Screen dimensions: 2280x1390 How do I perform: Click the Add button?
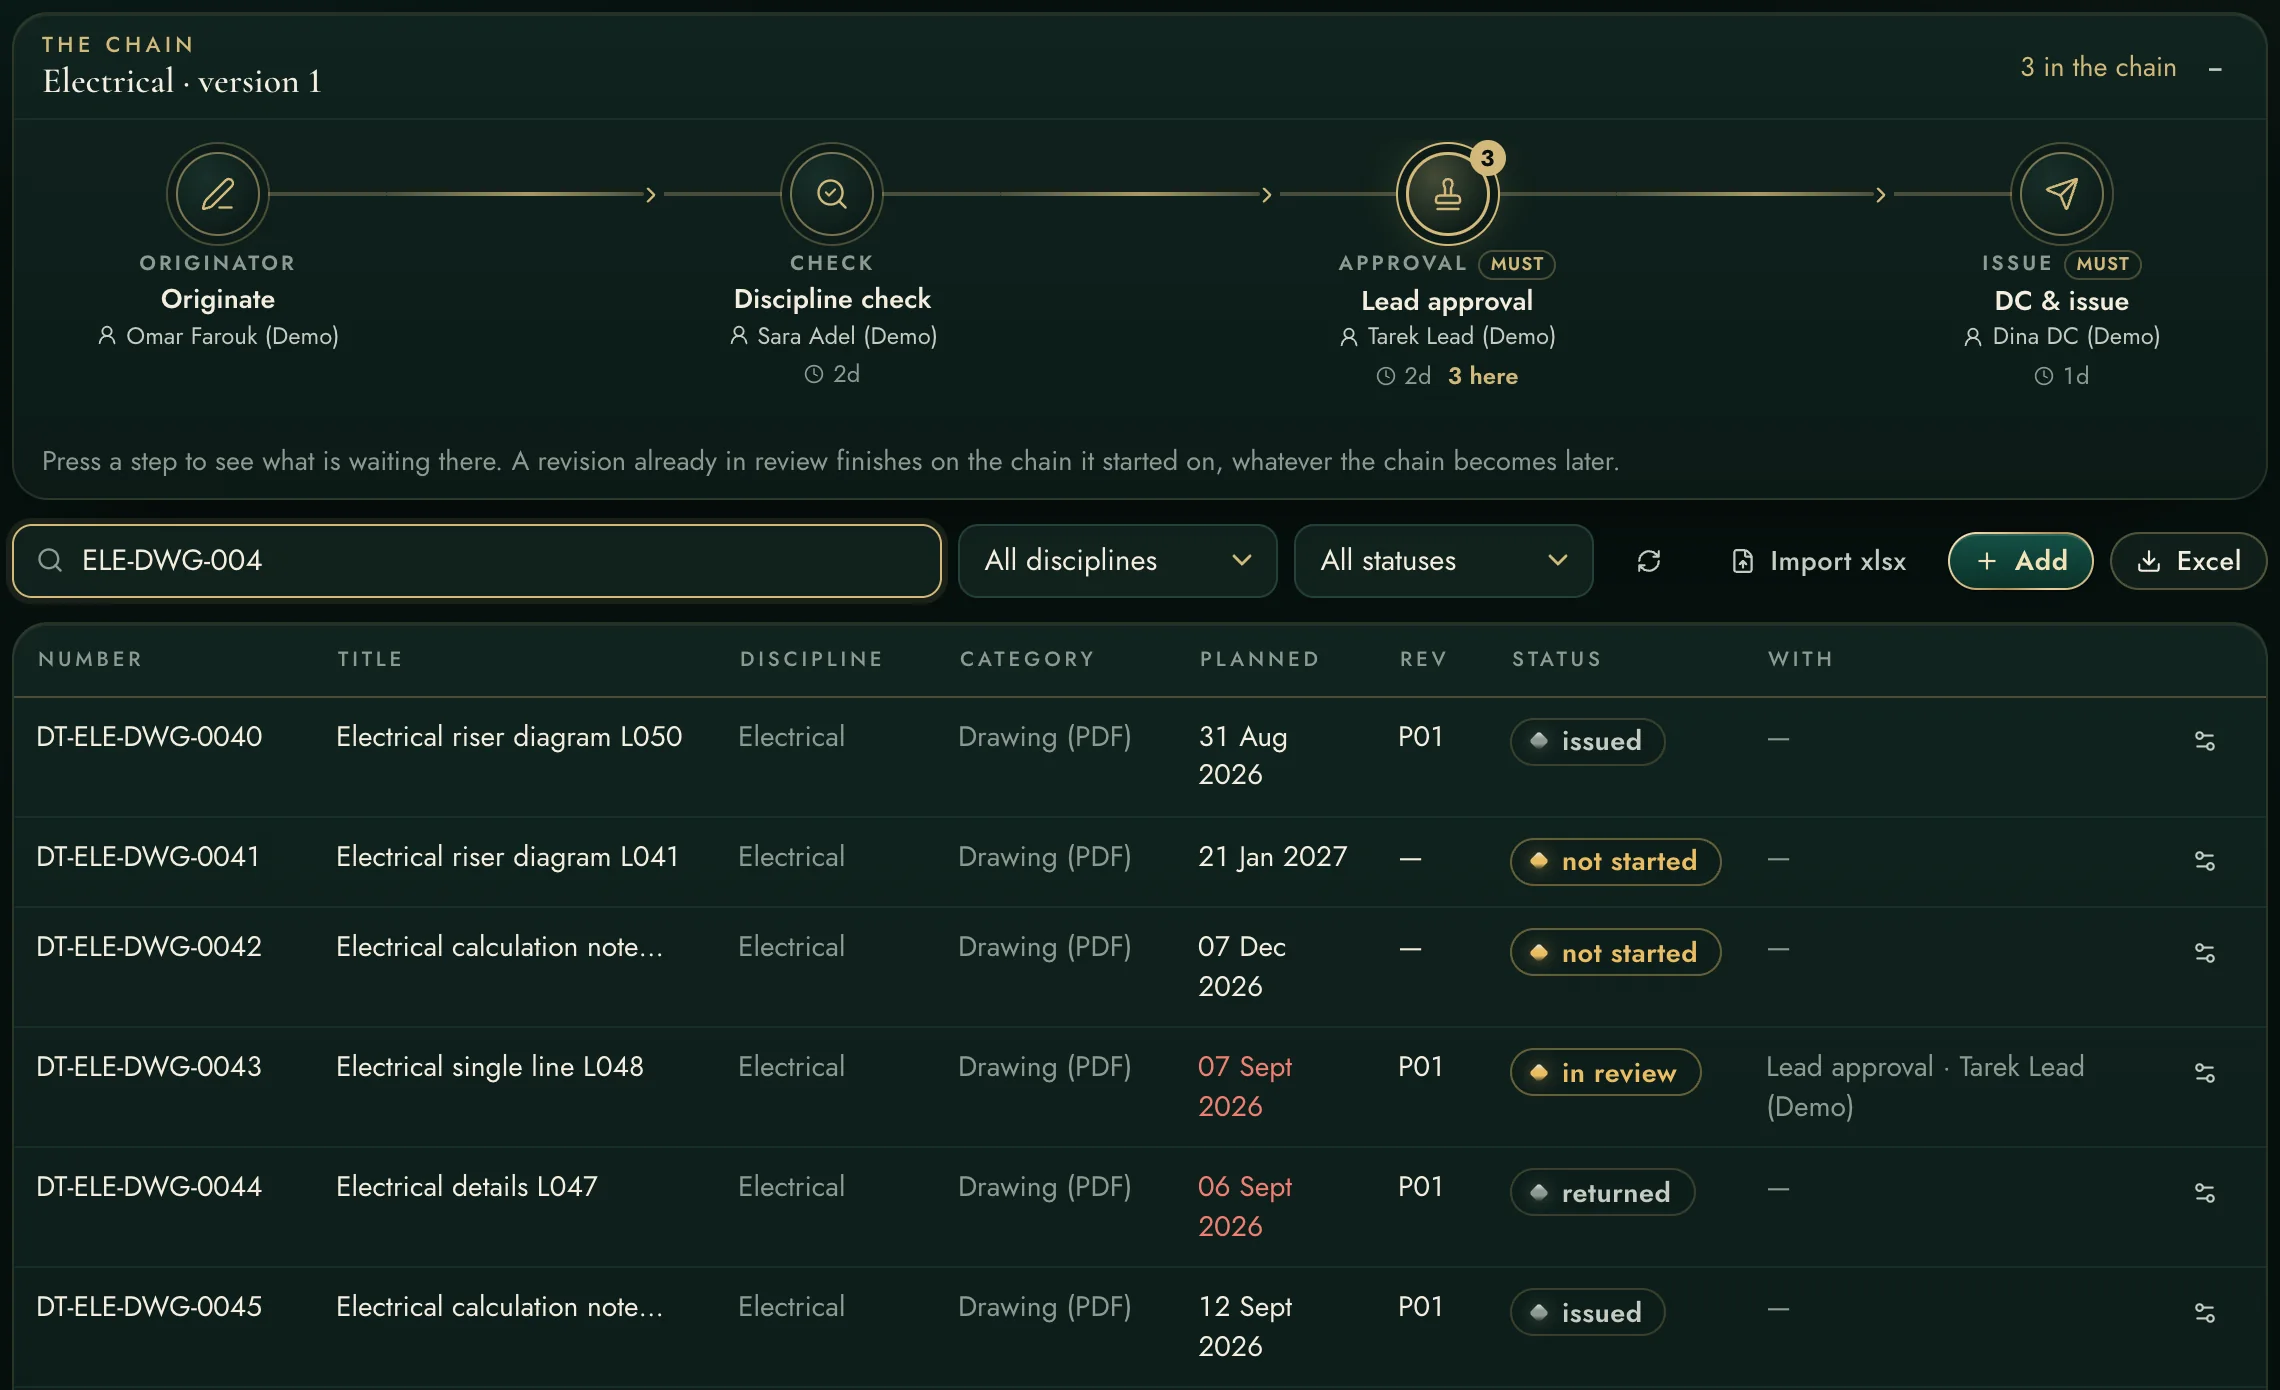pos(2021,561)
